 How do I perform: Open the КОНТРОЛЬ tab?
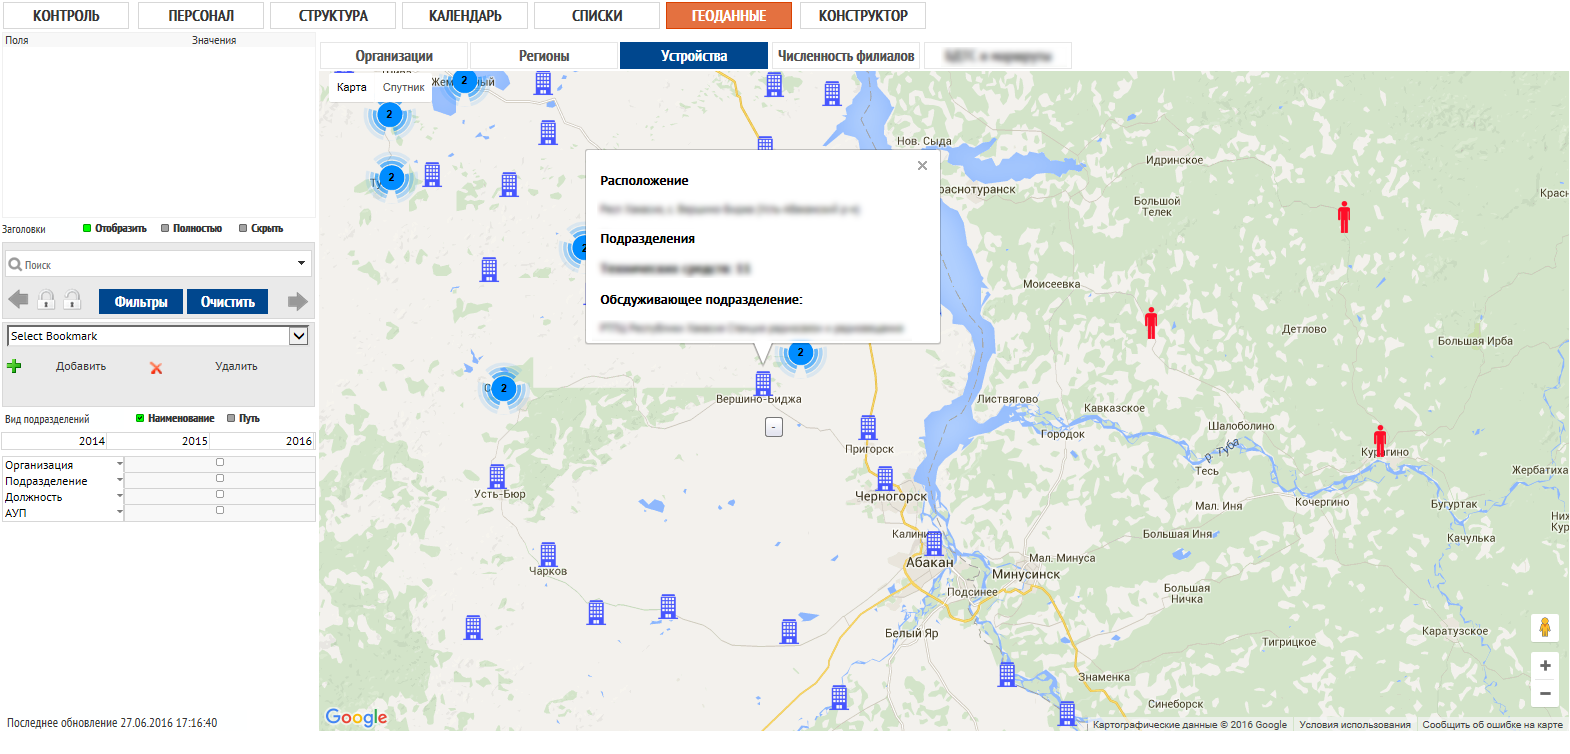click(66, 16)
